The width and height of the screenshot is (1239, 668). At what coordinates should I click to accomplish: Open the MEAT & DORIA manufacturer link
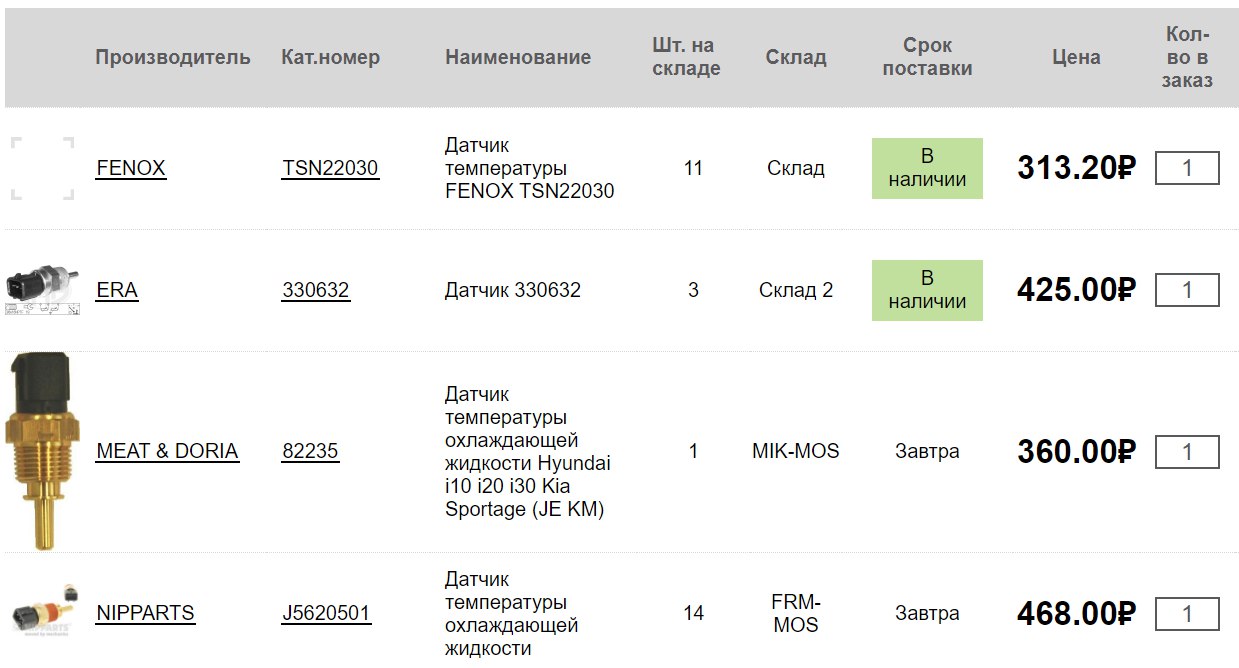[167, 451]
